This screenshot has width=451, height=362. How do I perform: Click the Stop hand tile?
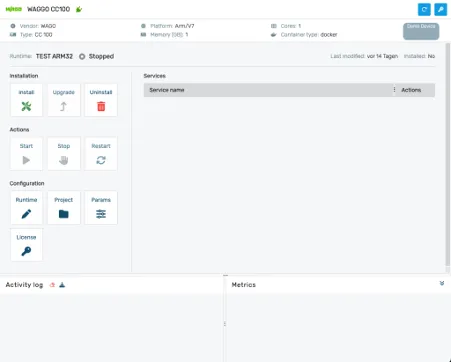(x=64, y=154)
